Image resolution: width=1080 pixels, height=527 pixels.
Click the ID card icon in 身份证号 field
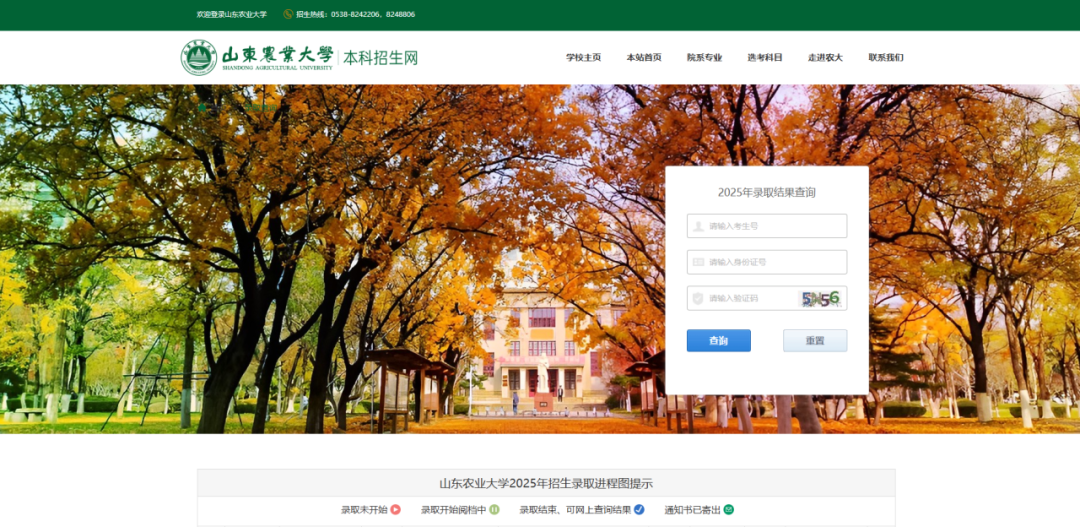coord(698,262)
